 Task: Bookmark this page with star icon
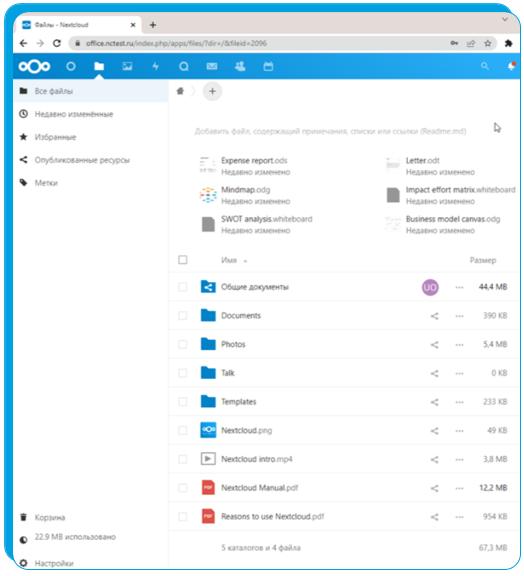pos(488,43)
